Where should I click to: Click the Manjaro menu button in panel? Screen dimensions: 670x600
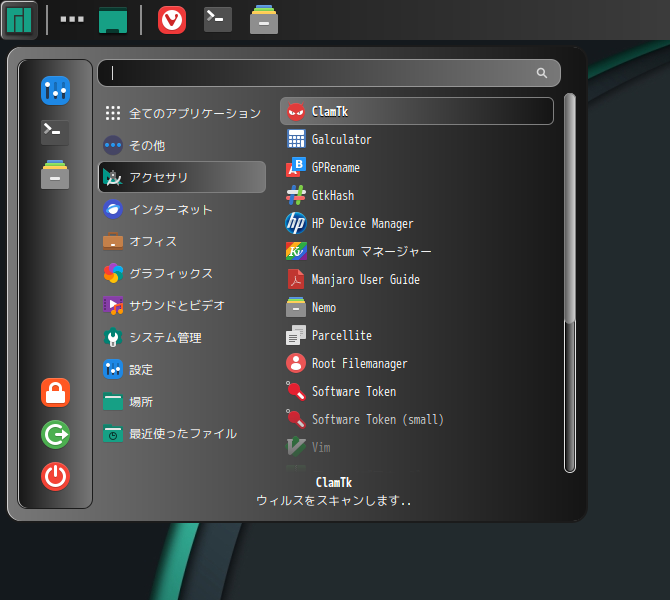pos(19,20)
